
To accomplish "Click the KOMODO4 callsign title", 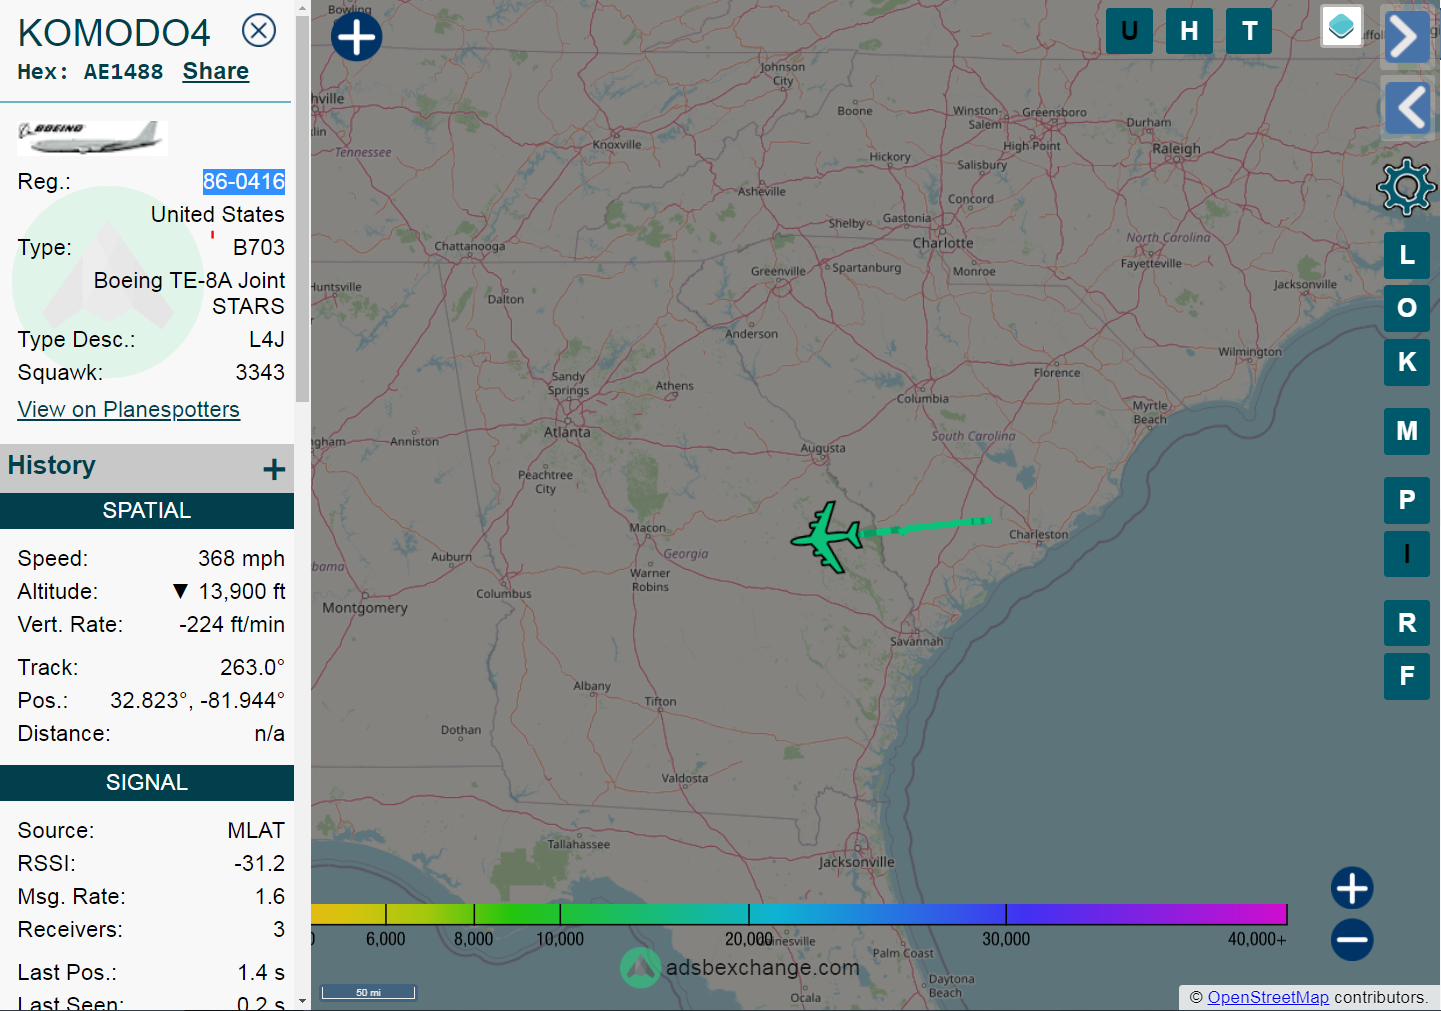I will click(x=114, y=33).
